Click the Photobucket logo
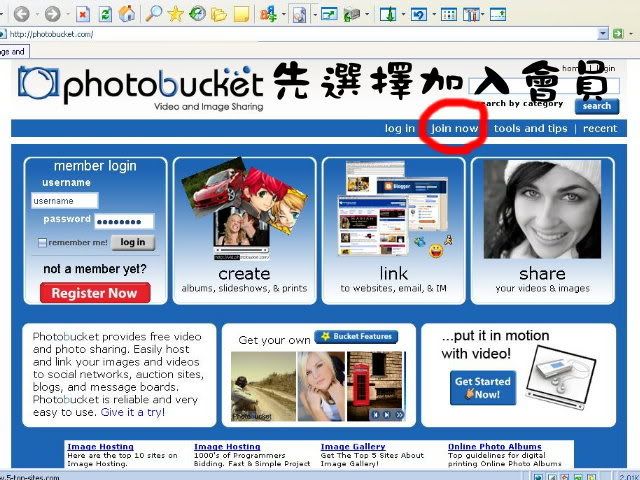640x480 pixels. (x=141, y=88)
